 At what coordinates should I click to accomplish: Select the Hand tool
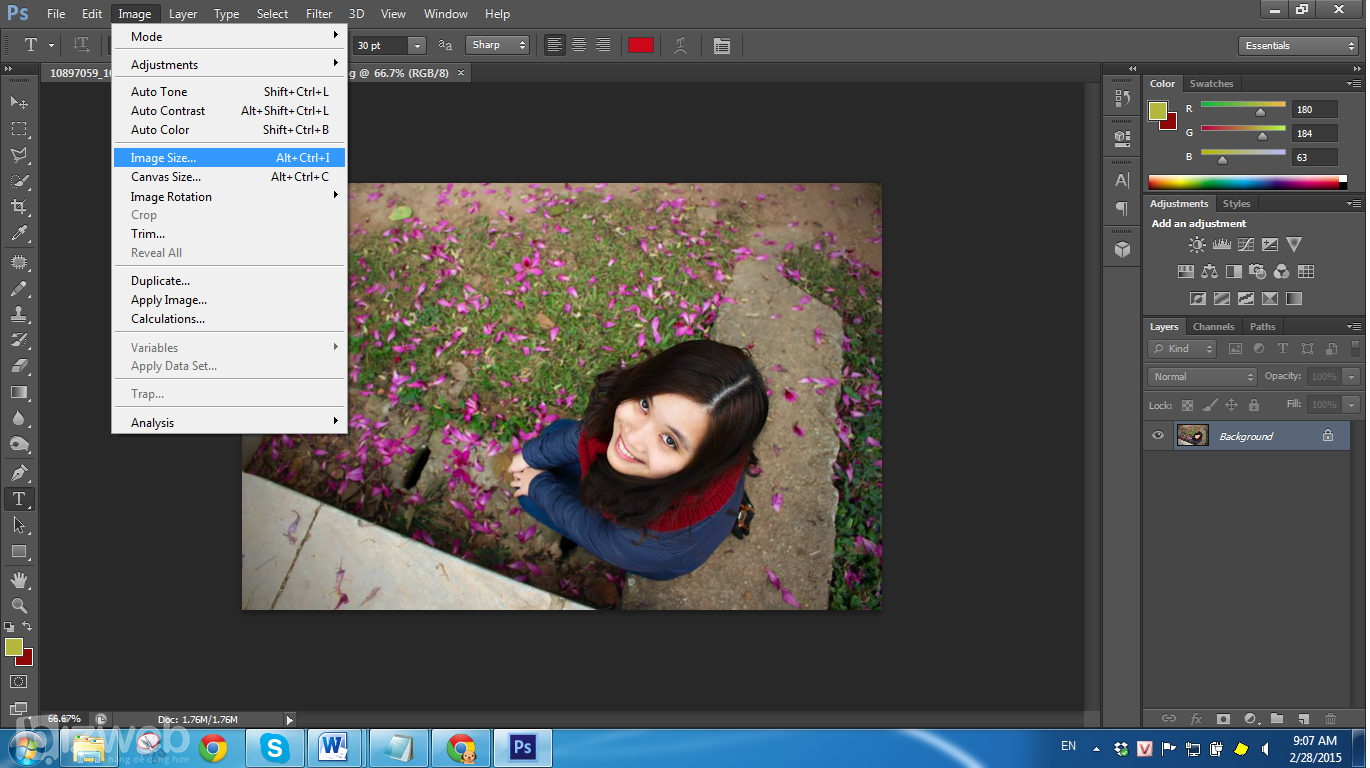pos(18,578)
